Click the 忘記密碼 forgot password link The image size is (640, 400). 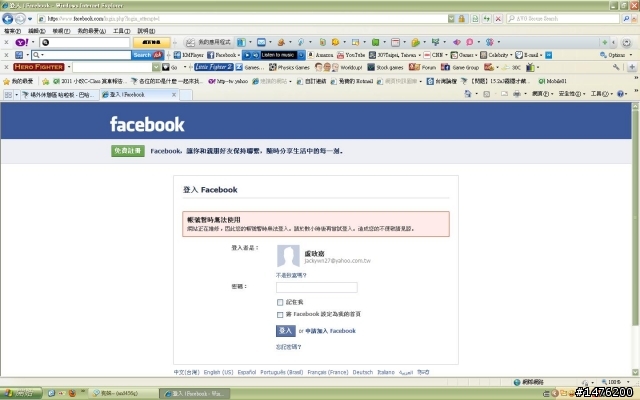289,347
